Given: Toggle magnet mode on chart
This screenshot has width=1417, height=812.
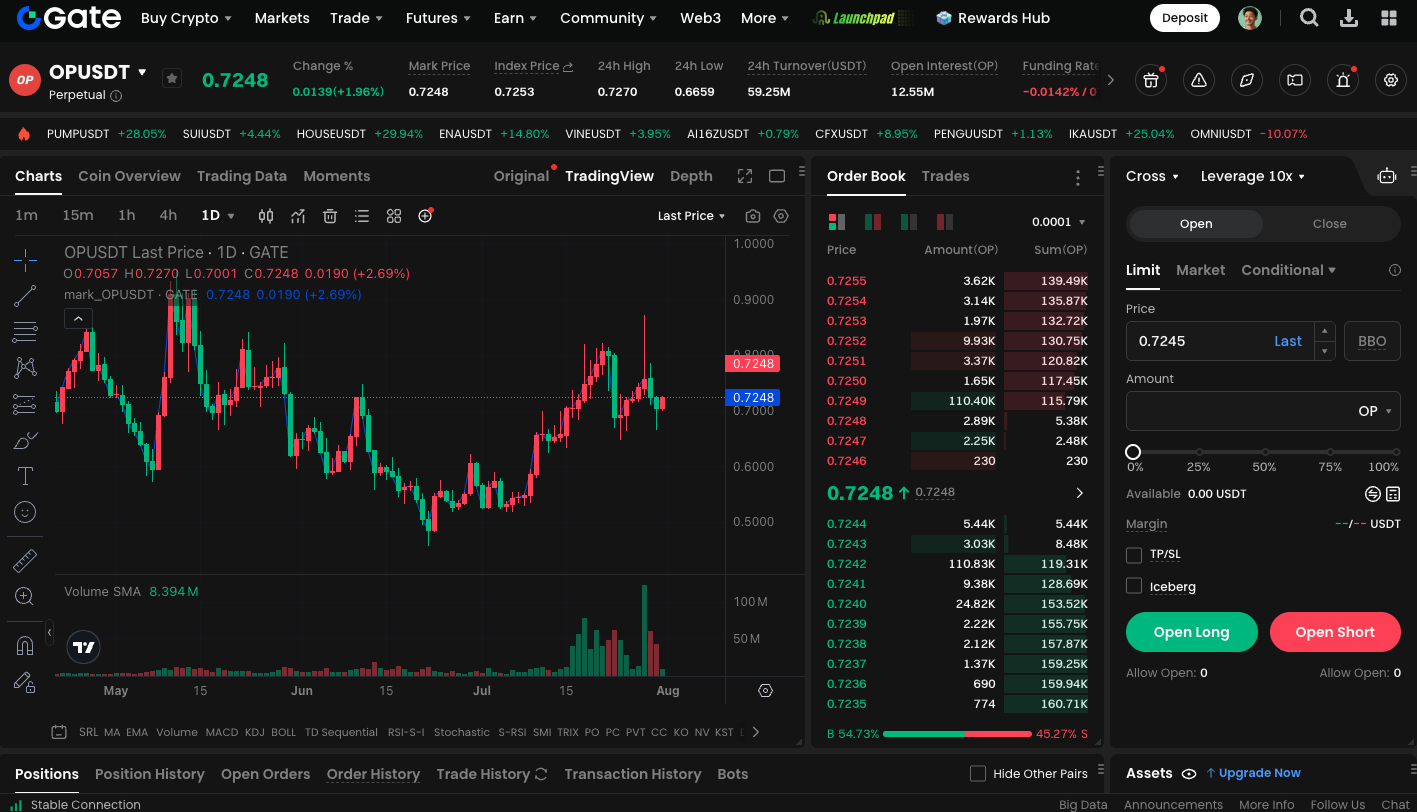Looking at the screenshot, I should (25, 646).
